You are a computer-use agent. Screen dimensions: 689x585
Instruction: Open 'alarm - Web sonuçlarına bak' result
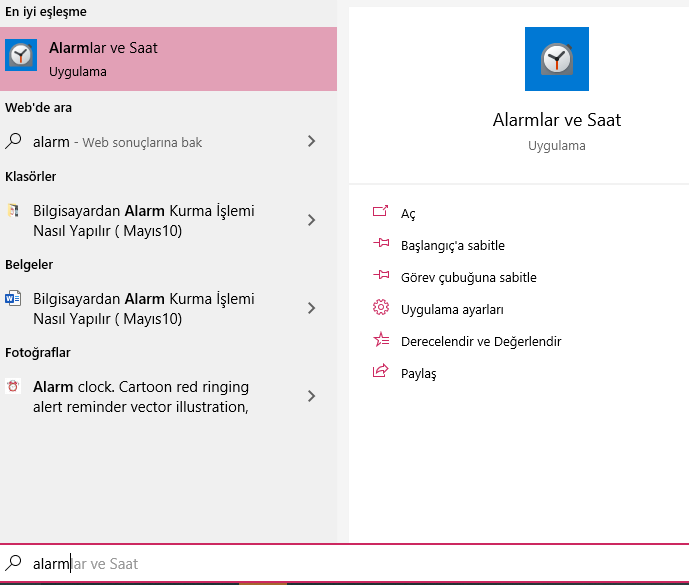tap(117, 142)
